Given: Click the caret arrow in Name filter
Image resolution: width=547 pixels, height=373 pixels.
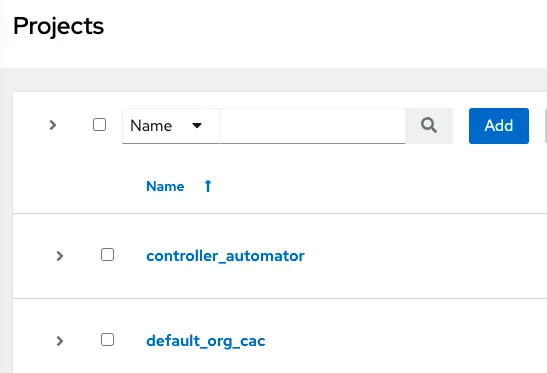Looking at the screenshot, I should coord(197,126).
